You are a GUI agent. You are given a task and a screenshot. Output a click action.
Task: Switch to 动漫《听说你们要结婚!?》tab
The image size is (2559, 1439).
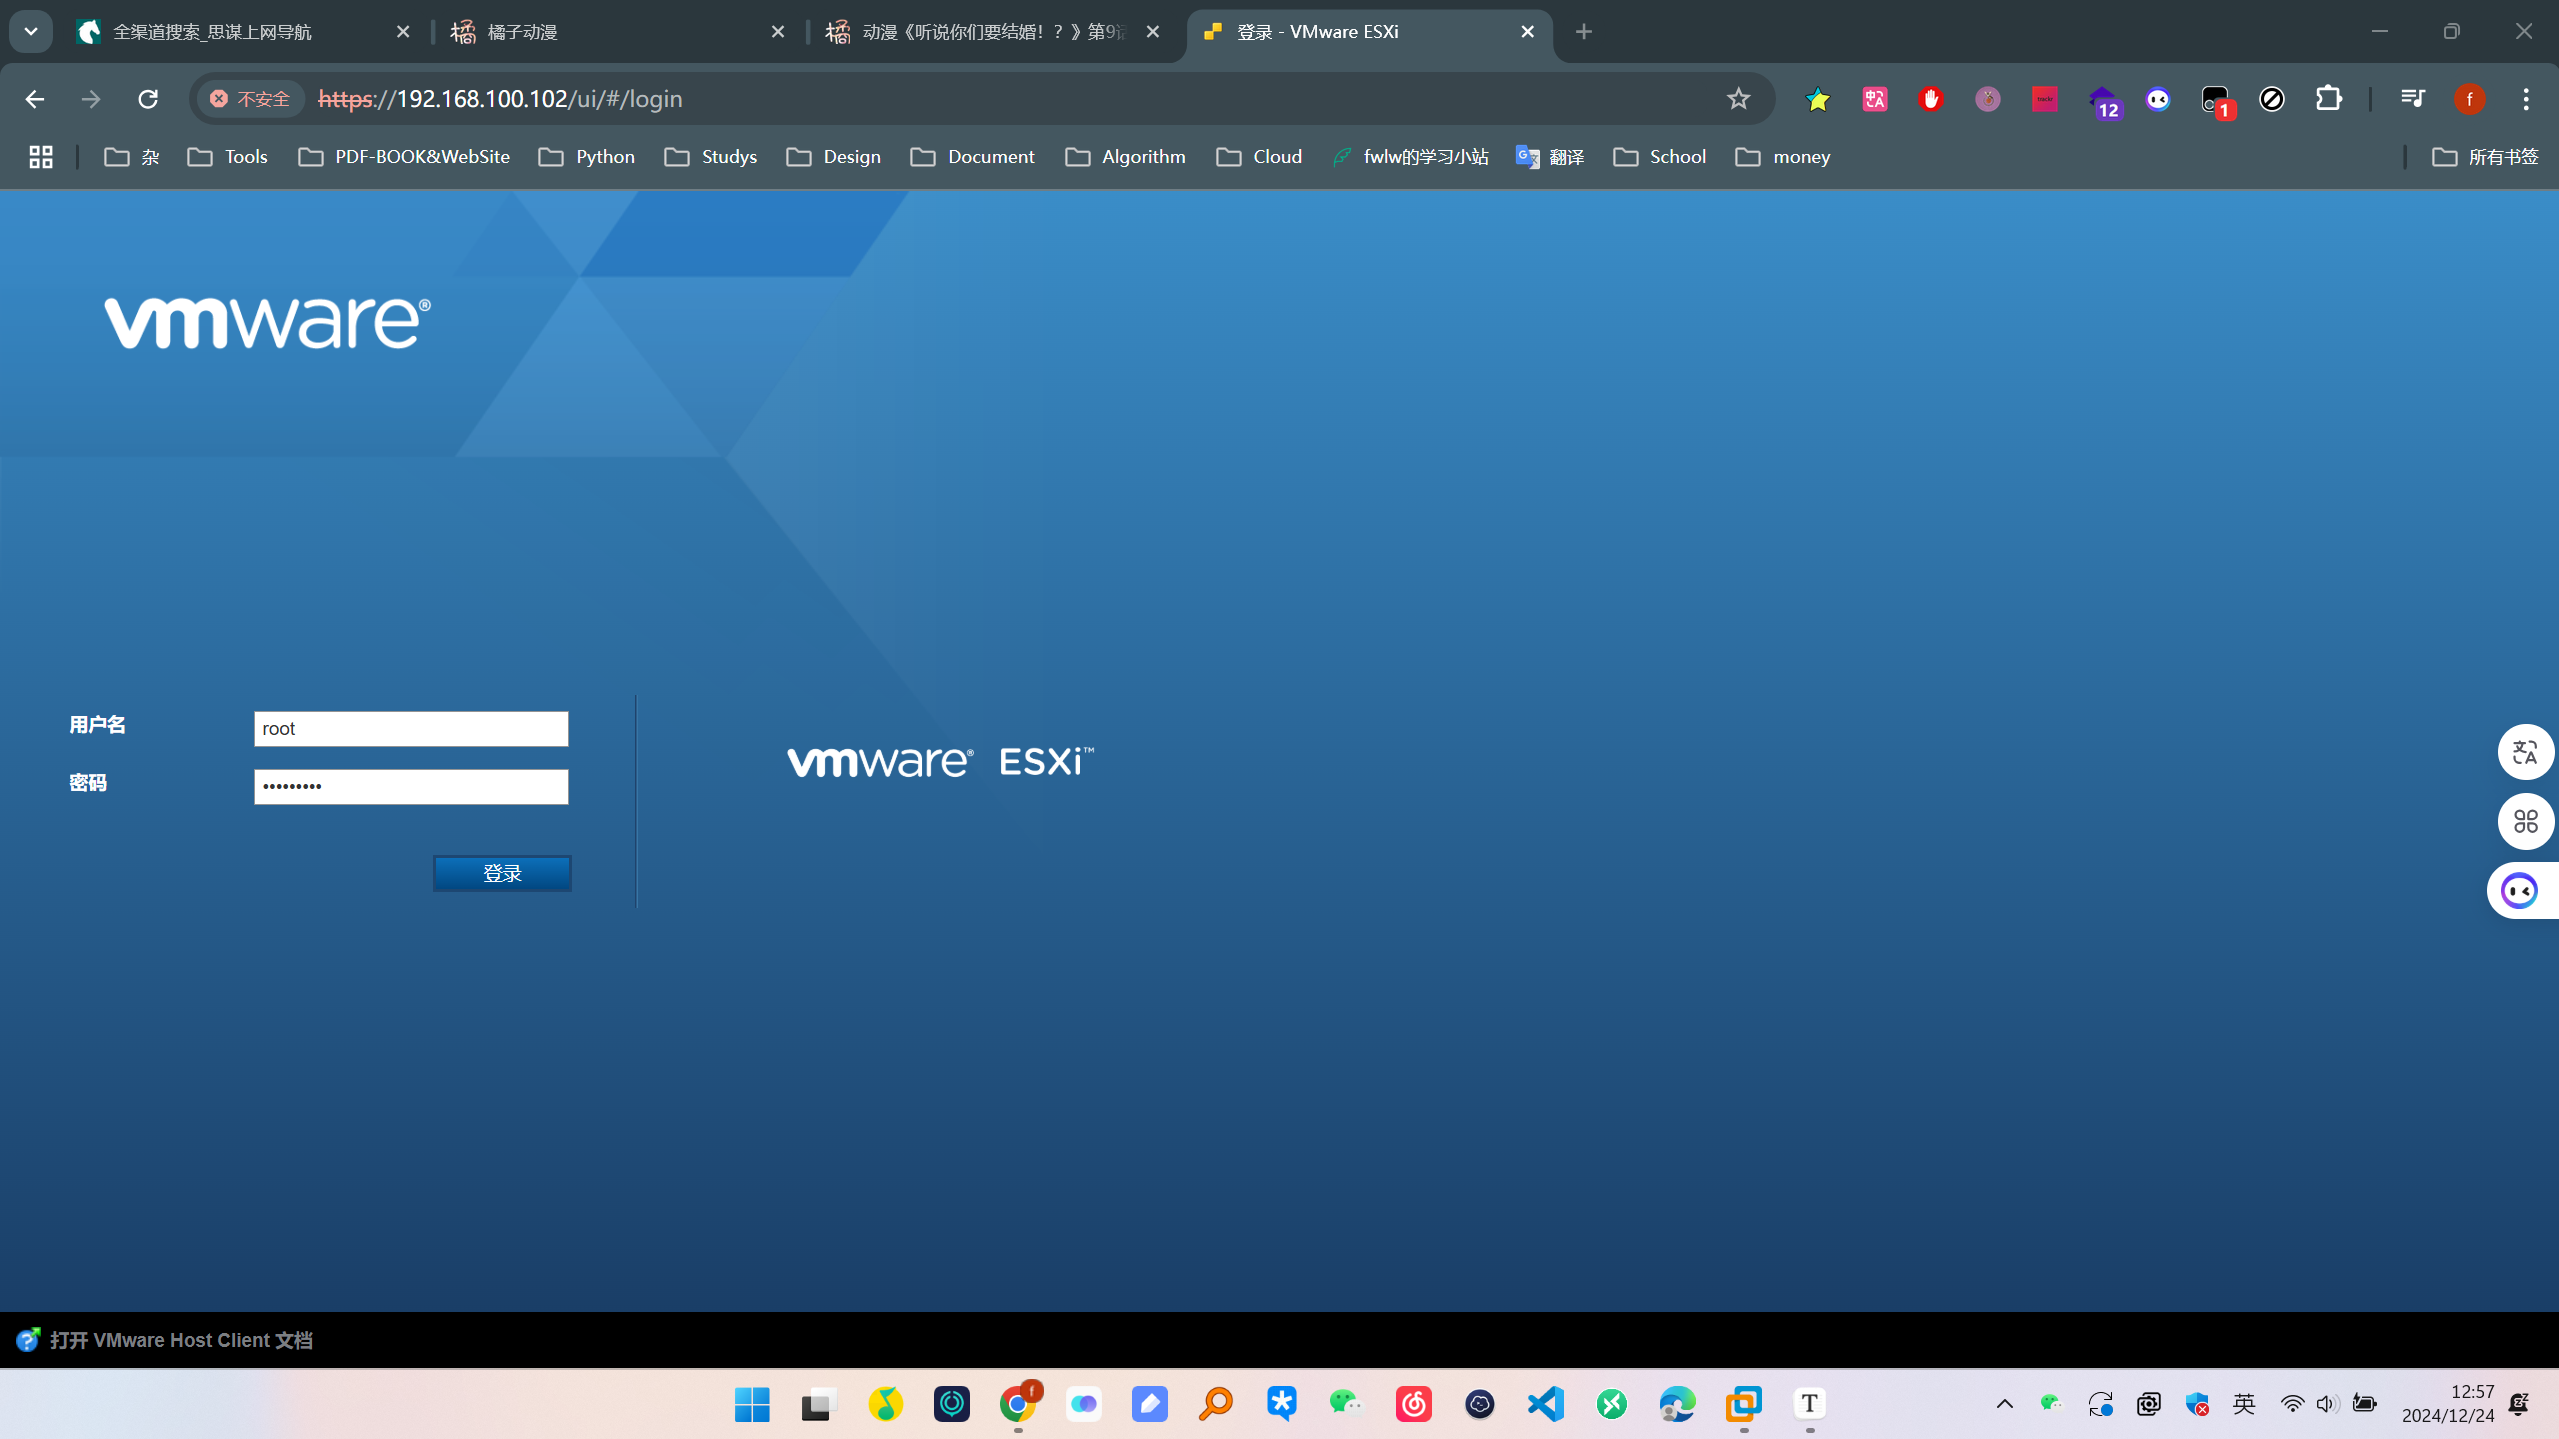click(993, 32)
